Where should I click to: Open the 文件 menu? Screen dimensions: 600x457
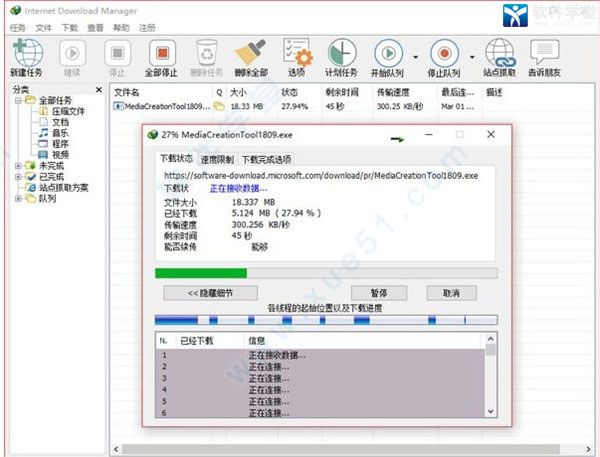point(44,28)
